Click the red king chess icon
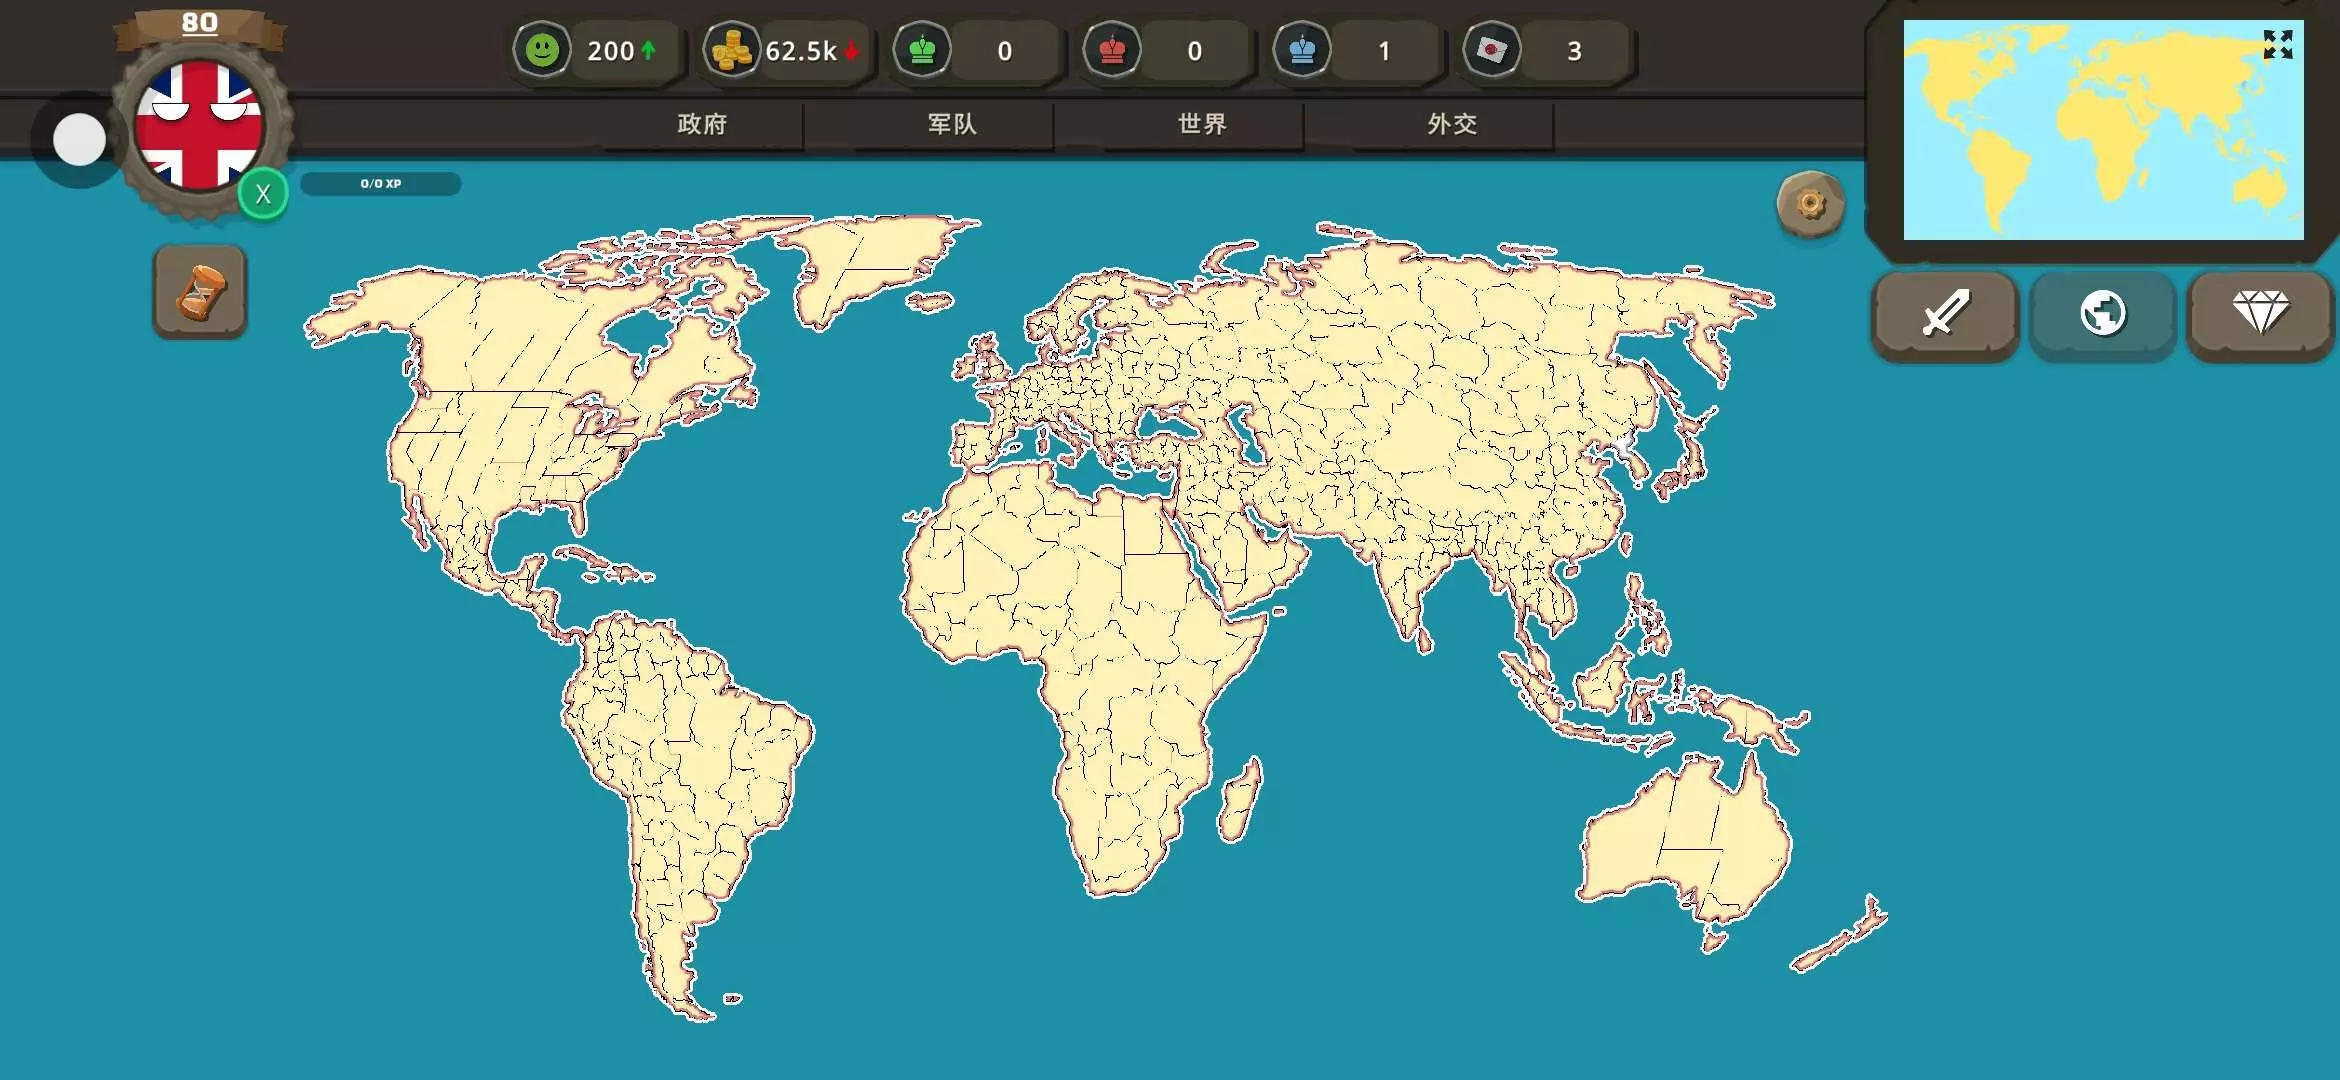Viewport: 2340px width, 1080px height. (1112, 50)
